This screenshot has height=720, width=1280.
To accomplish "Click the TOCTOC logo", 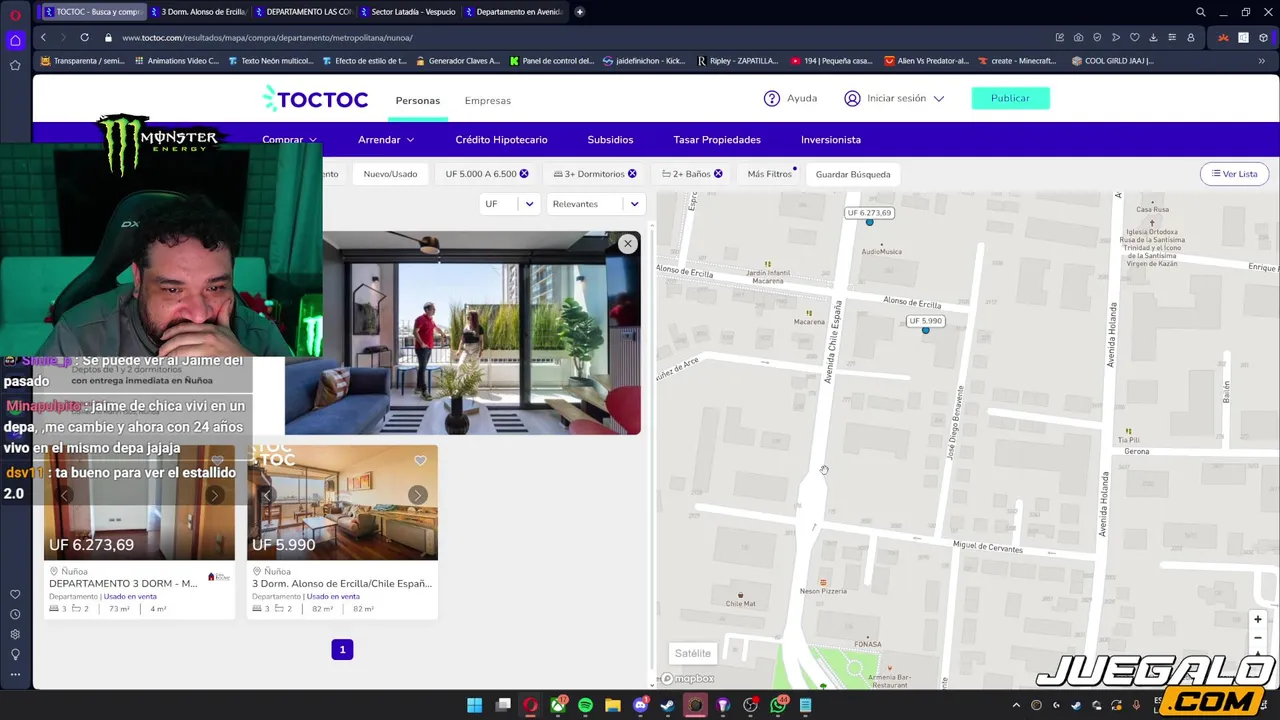I will [315, 99].
